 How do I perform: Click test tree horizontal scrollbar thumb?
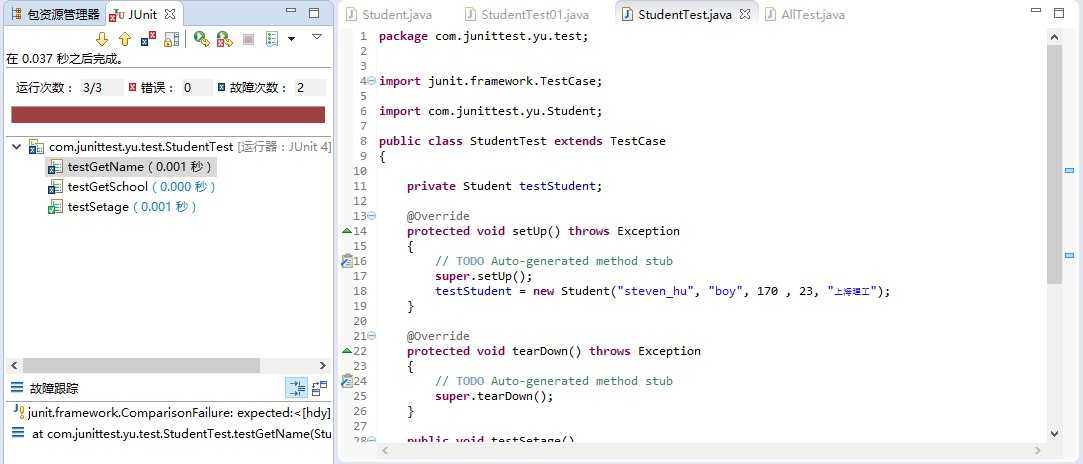pos(141,365)
